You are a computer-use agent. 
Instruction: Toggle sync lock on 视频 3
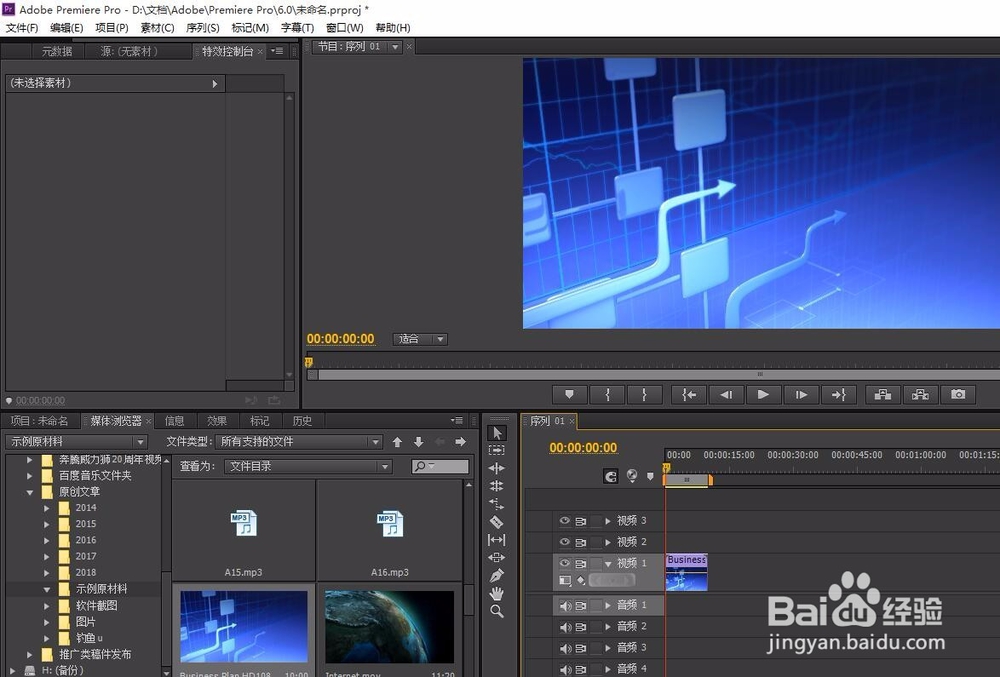[580, 521]
